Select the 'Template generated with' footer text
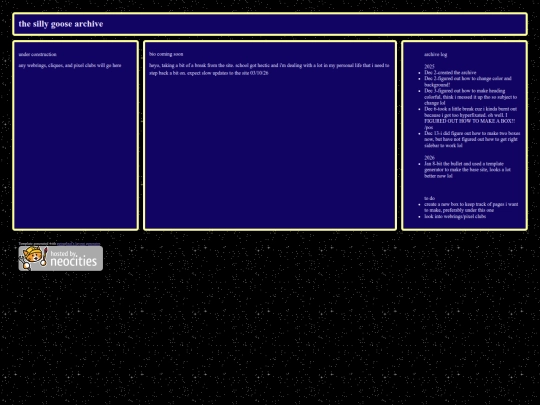 coord(38,244)
